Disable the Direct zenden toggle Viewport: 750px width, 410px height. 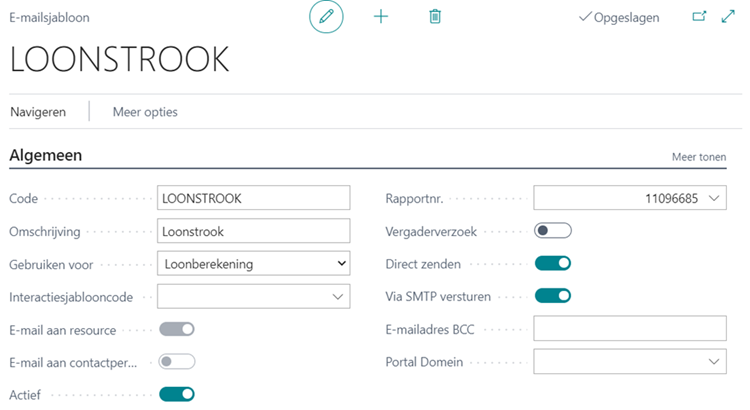coord(552,263)
